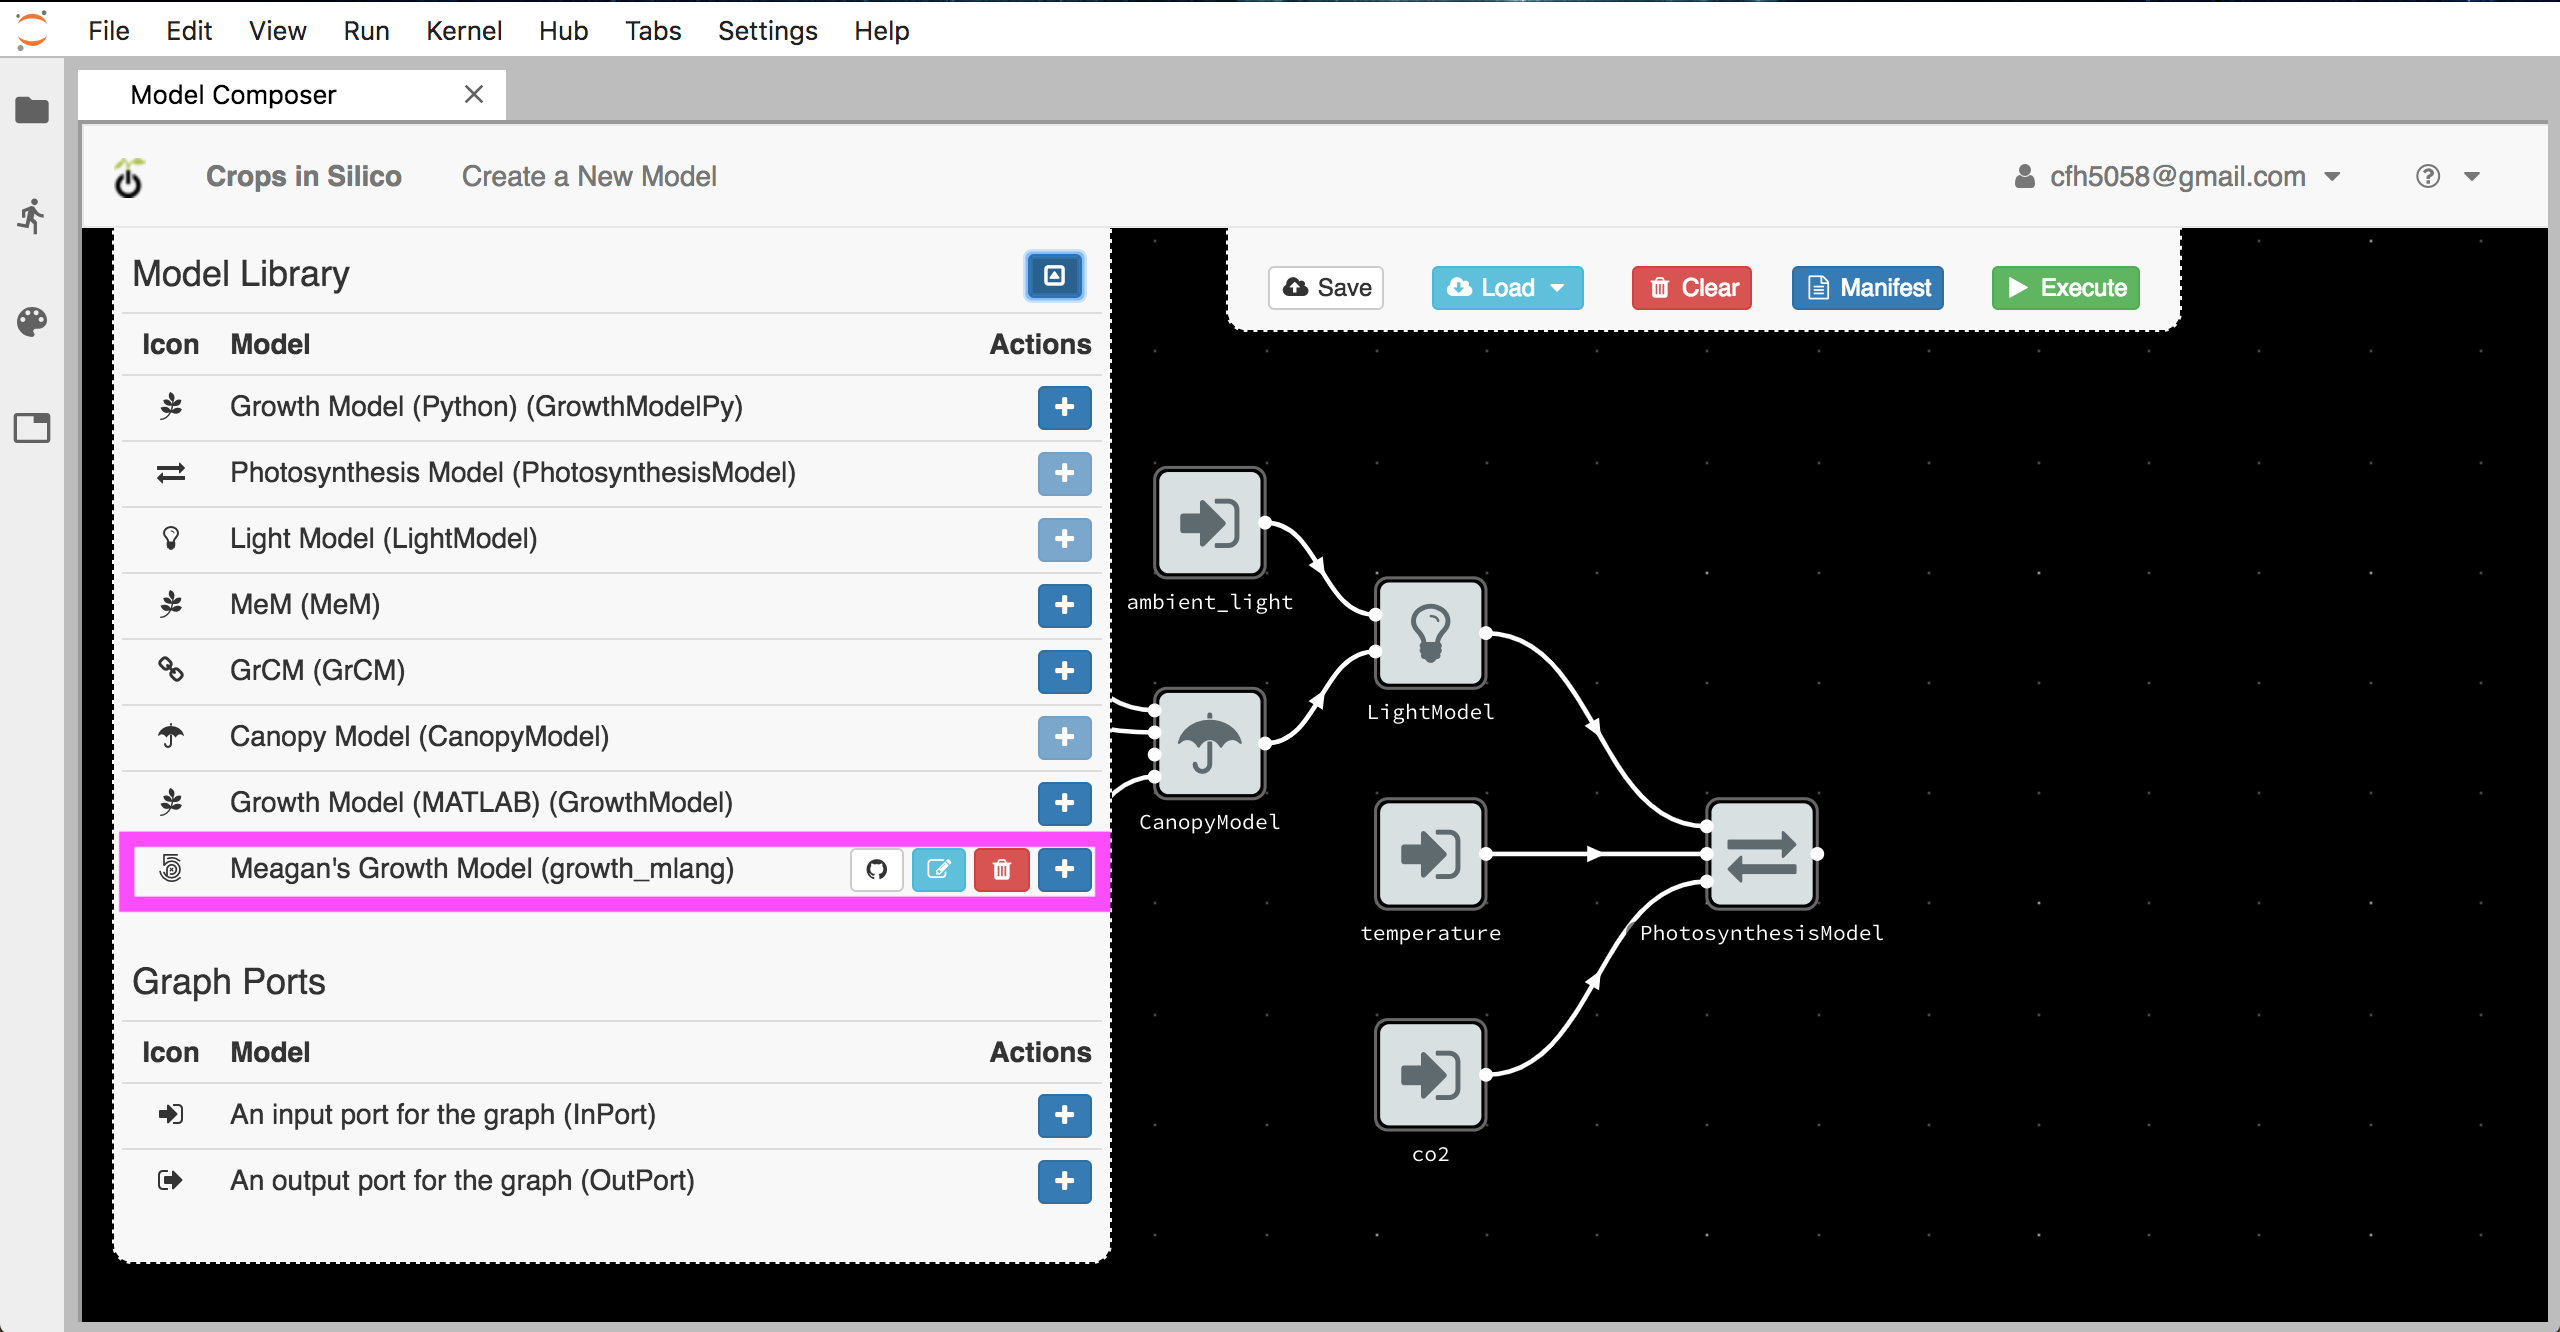Close the Model Composer tab
Viewport: 2560px width, 1332px height.
pos(474,94)
